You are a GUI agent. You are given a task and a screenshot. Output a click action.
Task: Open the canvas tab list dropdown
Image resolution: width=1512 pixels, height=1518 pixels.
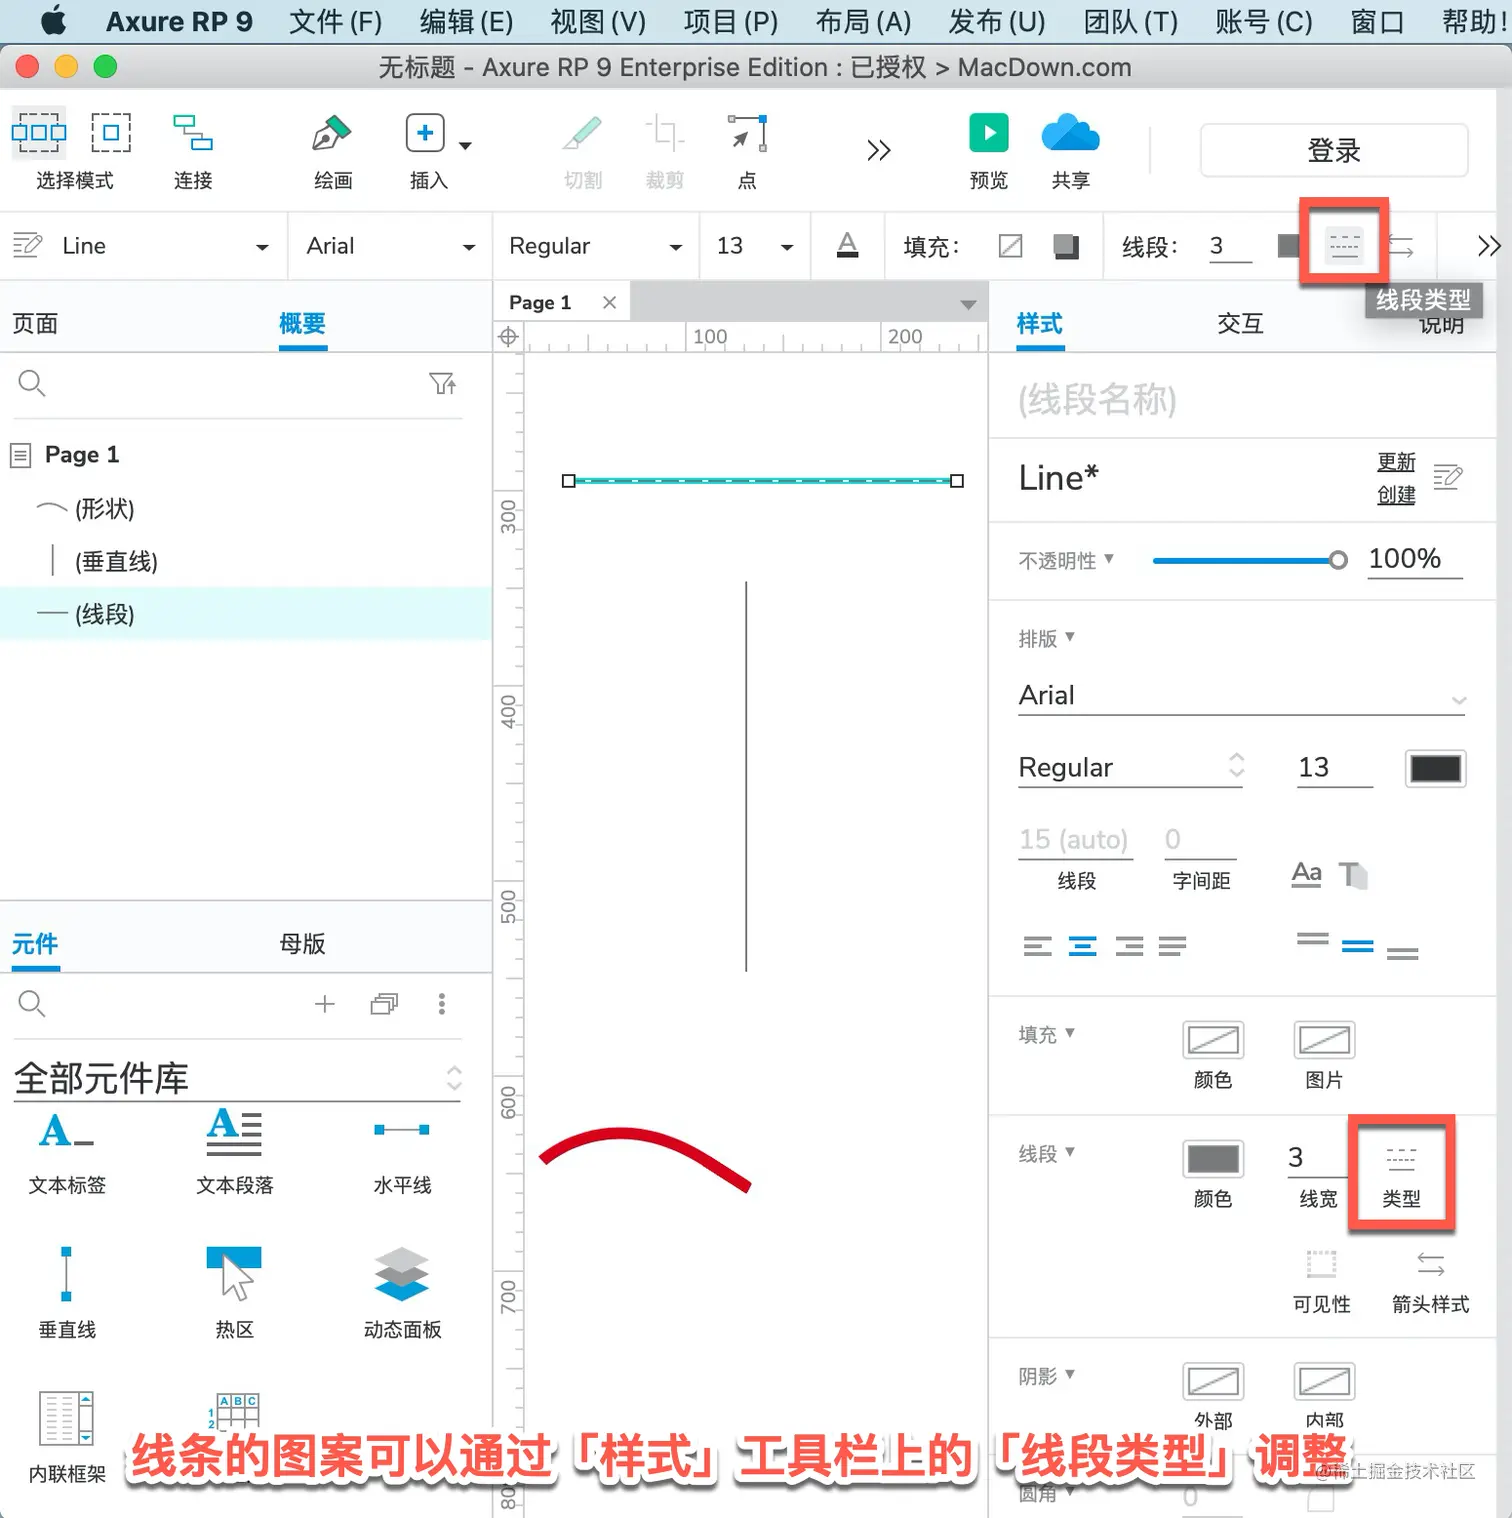pyautogui.click(x=968, y=304)
